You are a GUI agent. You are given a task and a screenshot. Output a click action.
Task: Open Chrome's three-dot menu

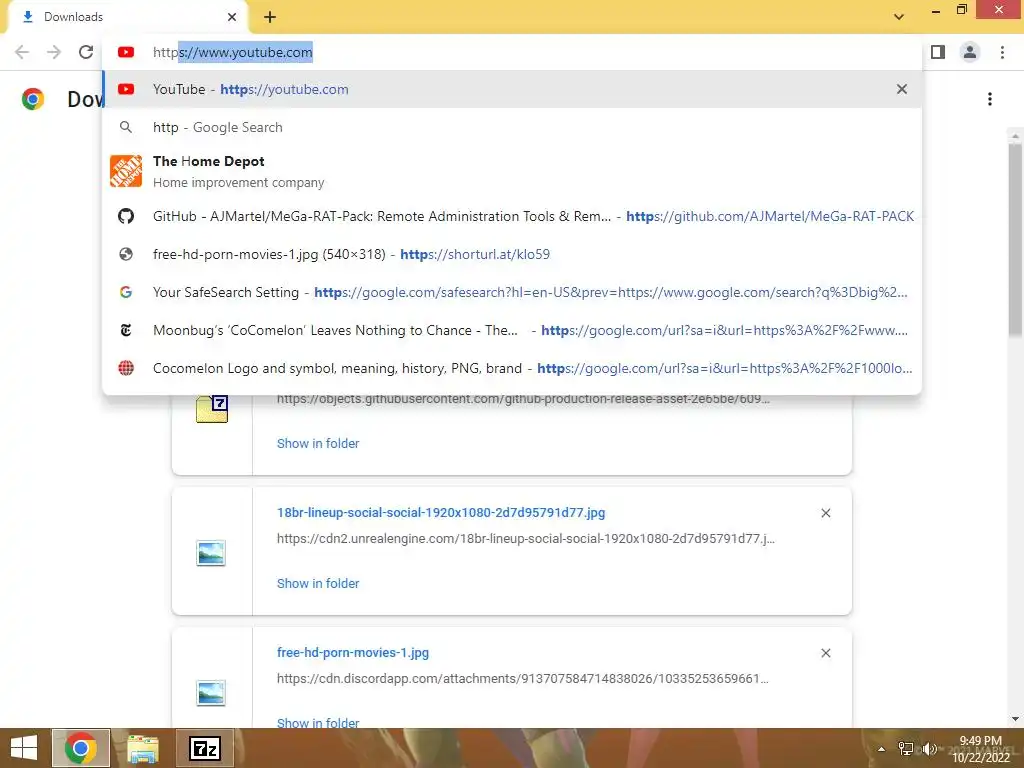[1002, 52]
